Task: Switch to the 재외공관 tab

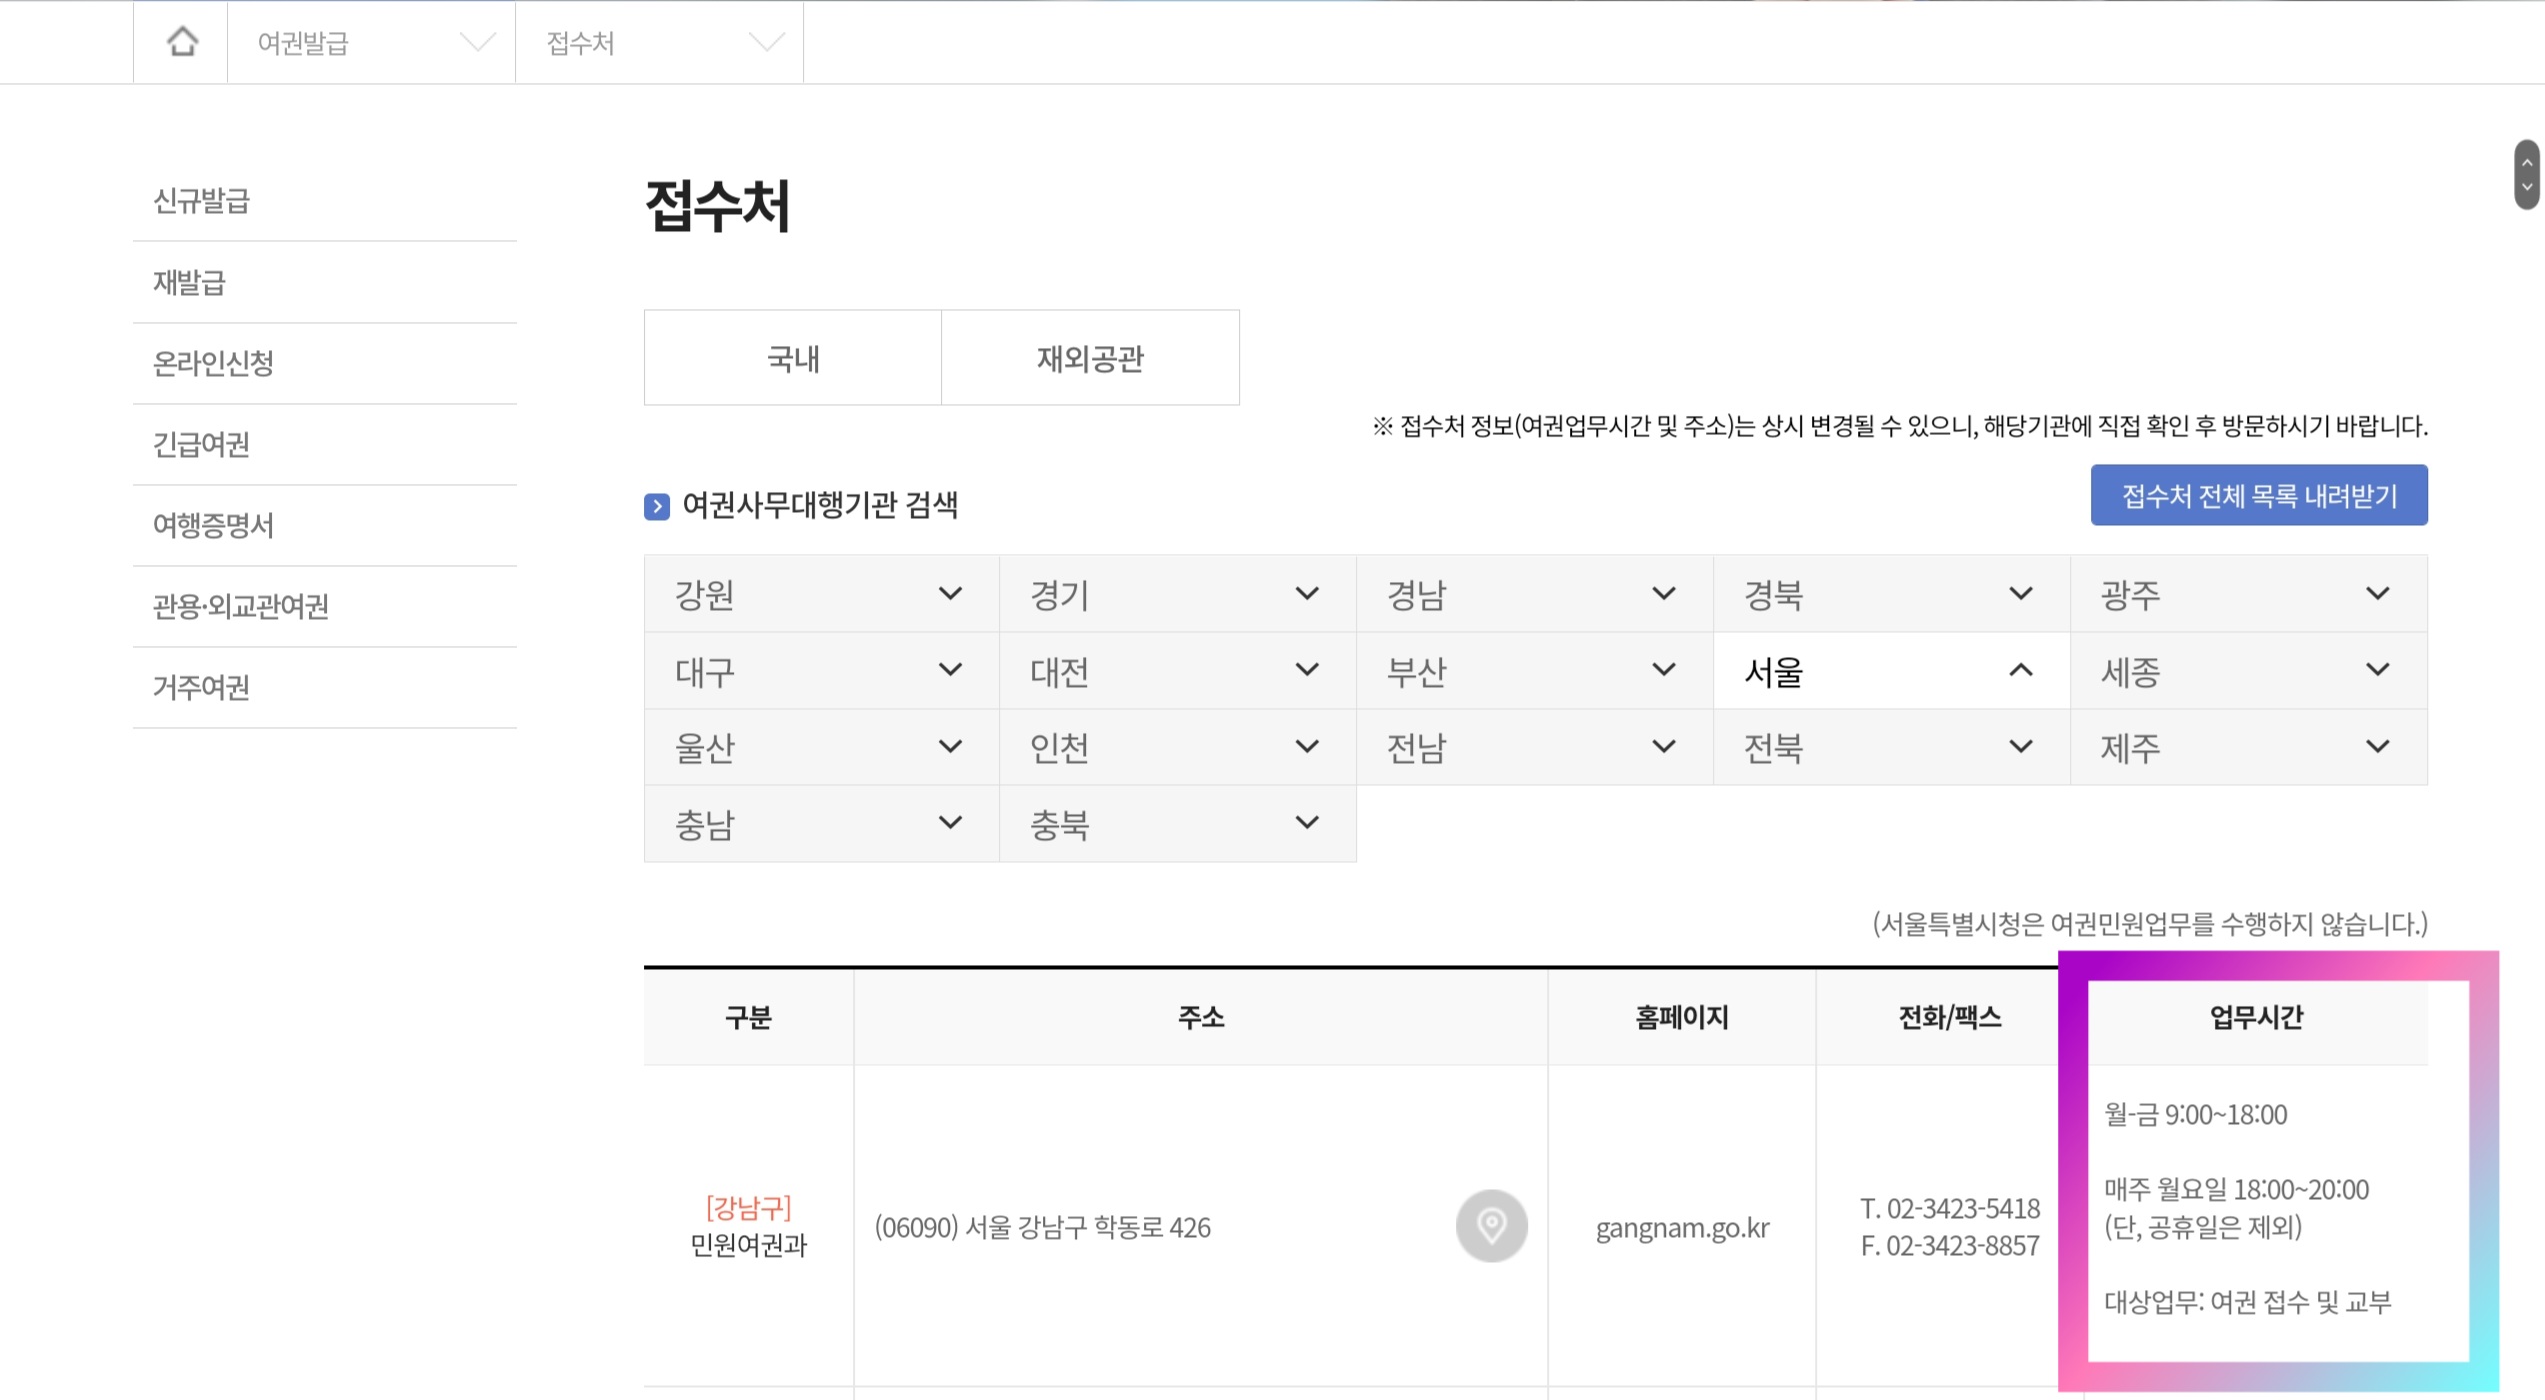Action: (x=1089, y=358)
